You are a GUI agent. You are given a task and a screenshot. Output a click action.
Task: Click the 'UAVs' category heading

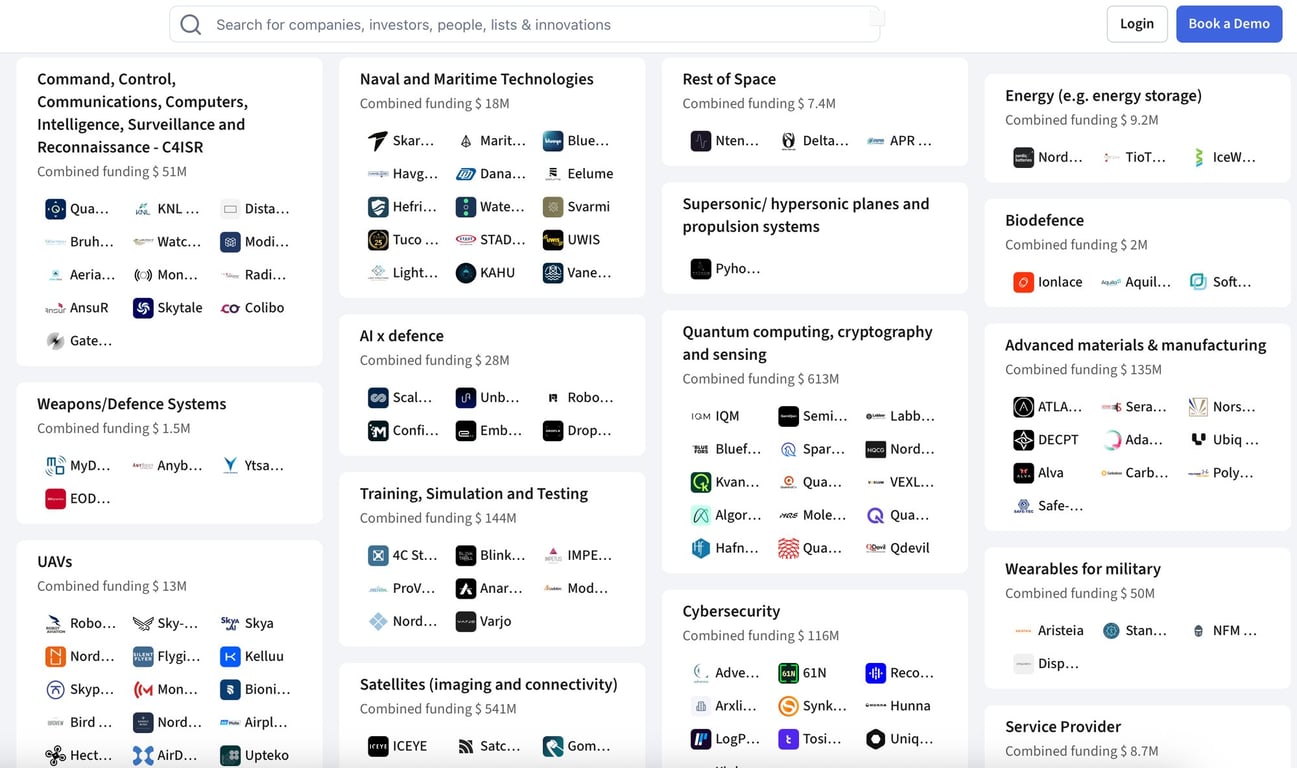(55, 562)
